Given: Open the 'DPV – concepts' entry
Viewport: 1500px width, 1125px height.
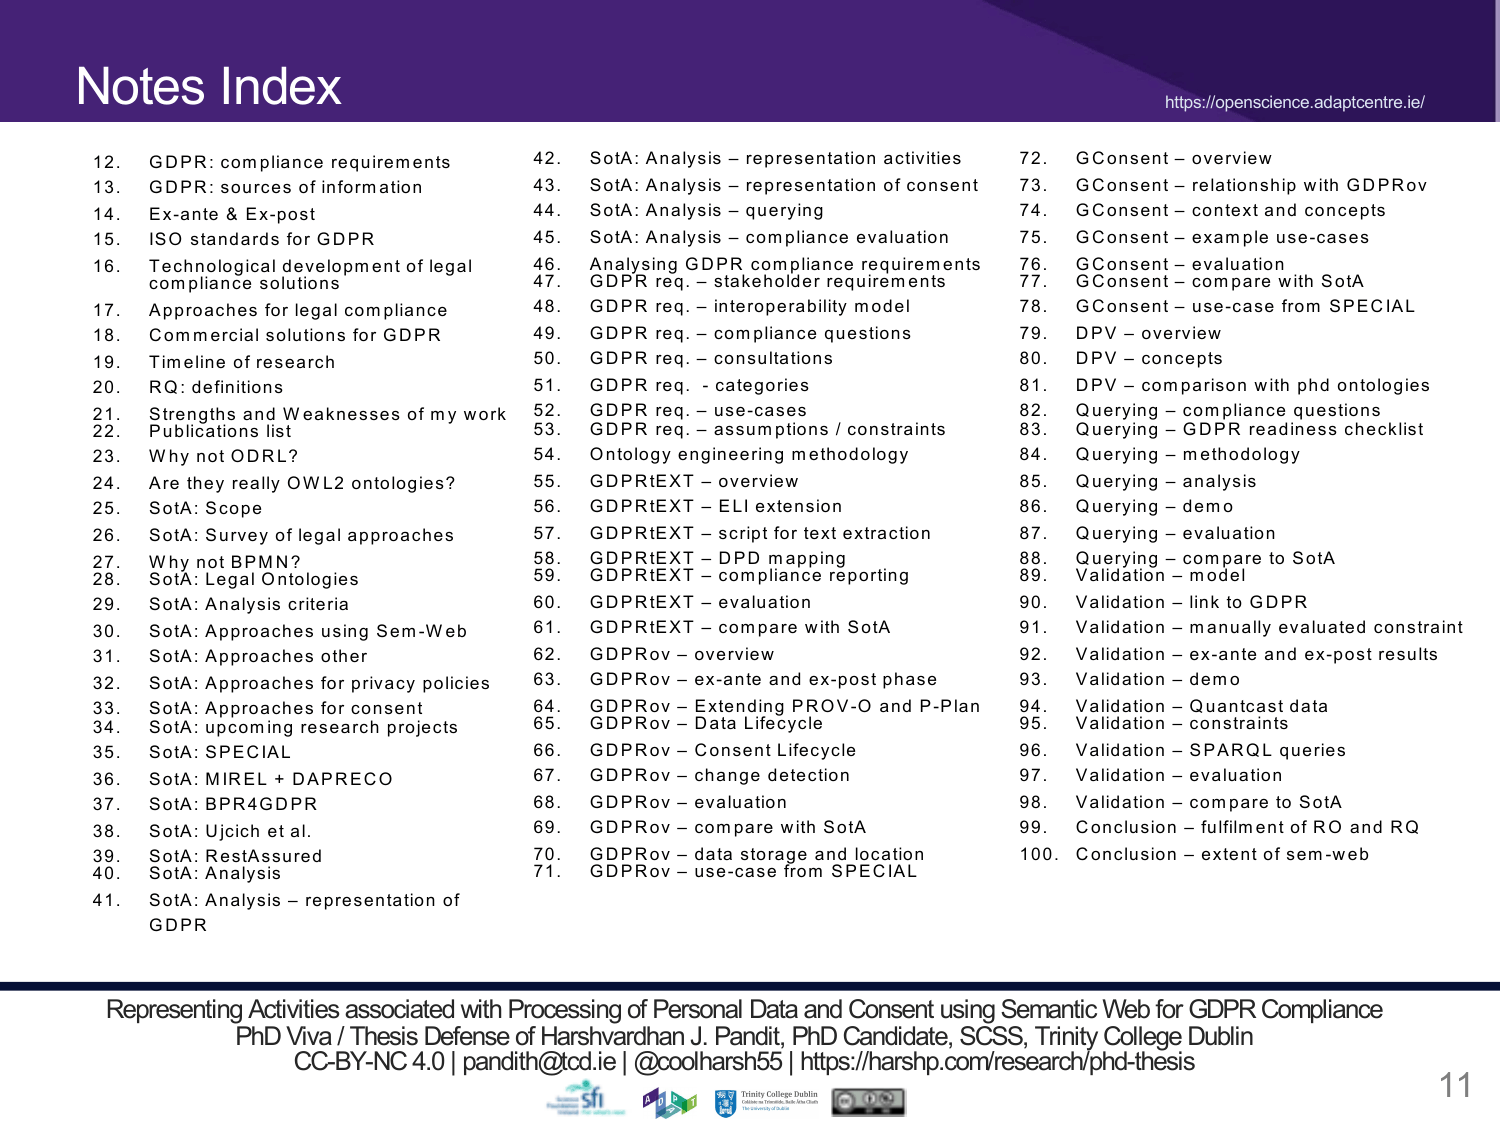Looking at the screenshot, I should click(x=1149, y=358).
